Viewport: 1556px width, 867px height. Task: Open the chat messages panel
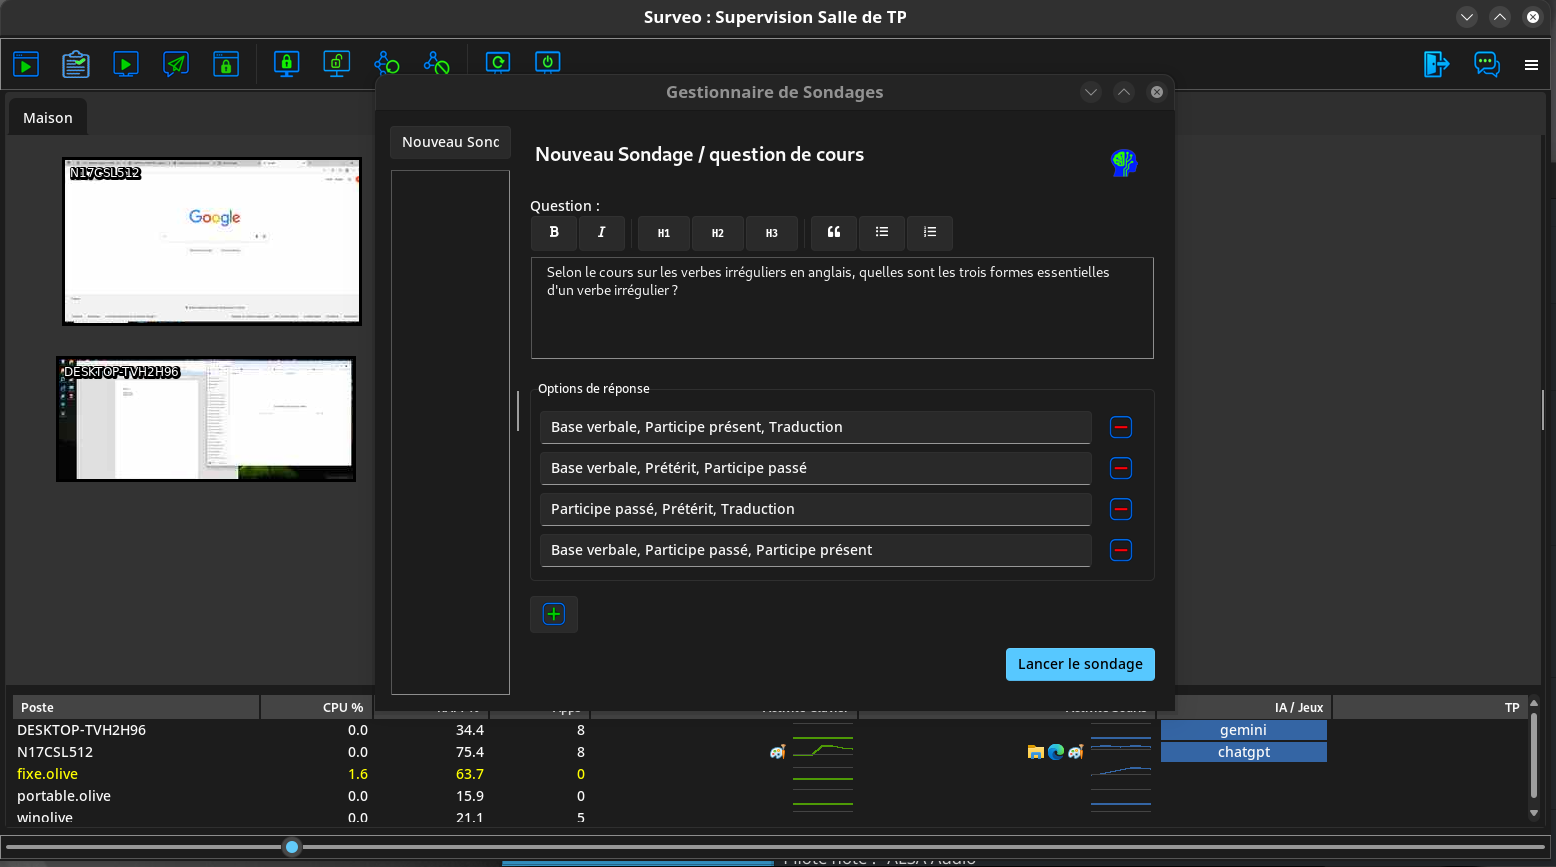point(1486,64)
